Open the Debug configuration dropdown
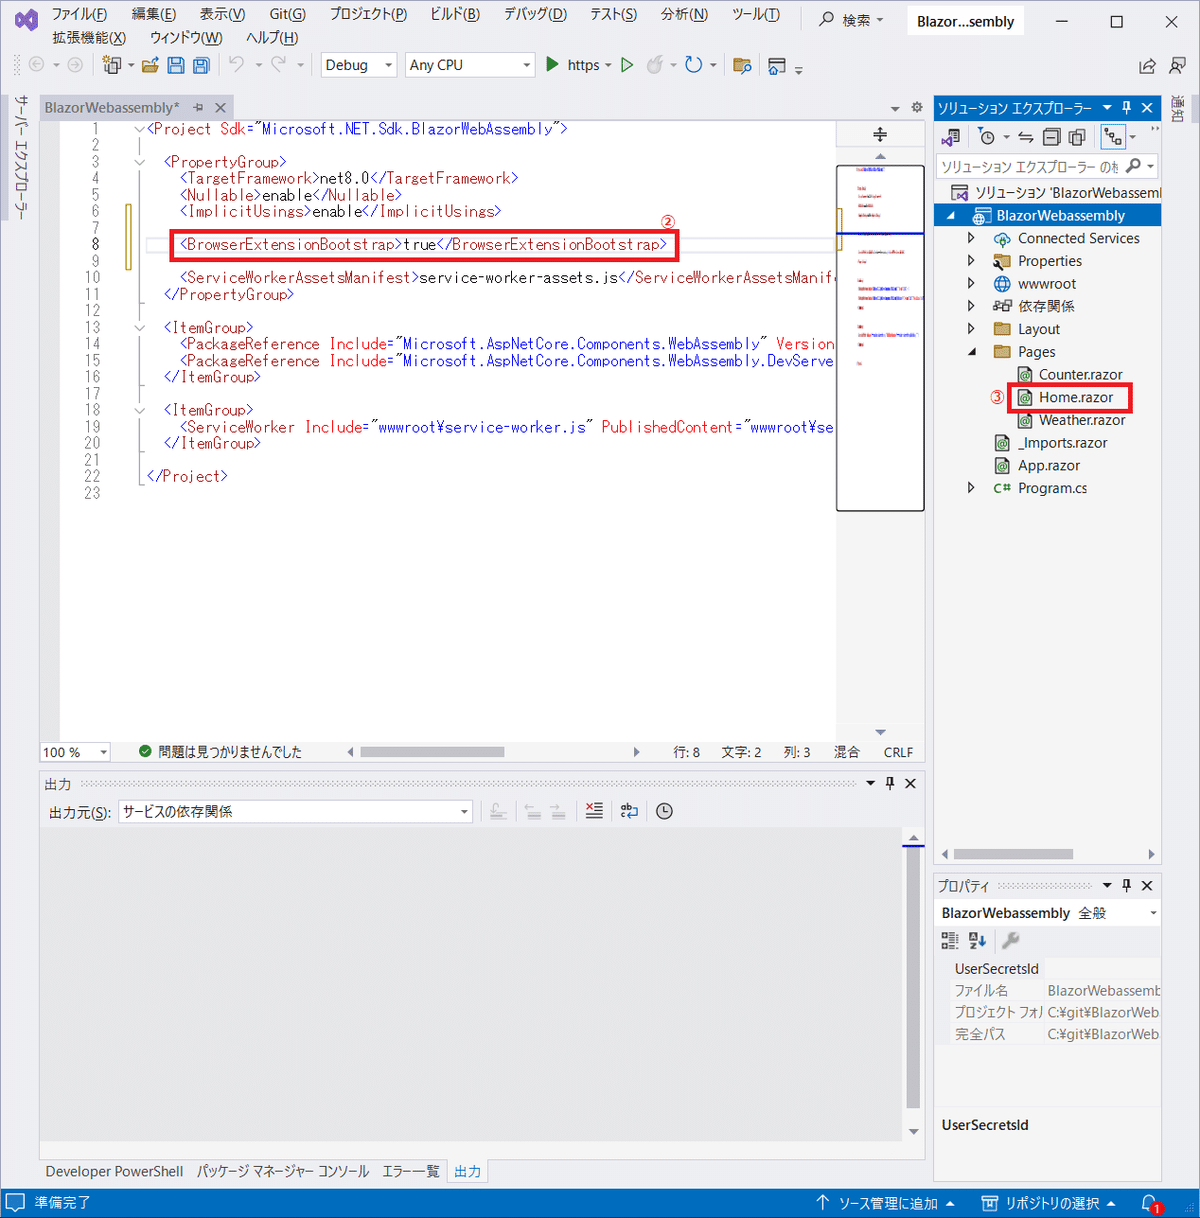Image resolution: width=1200 pixels, height=1218 pixels. click(x=359, y=65)
